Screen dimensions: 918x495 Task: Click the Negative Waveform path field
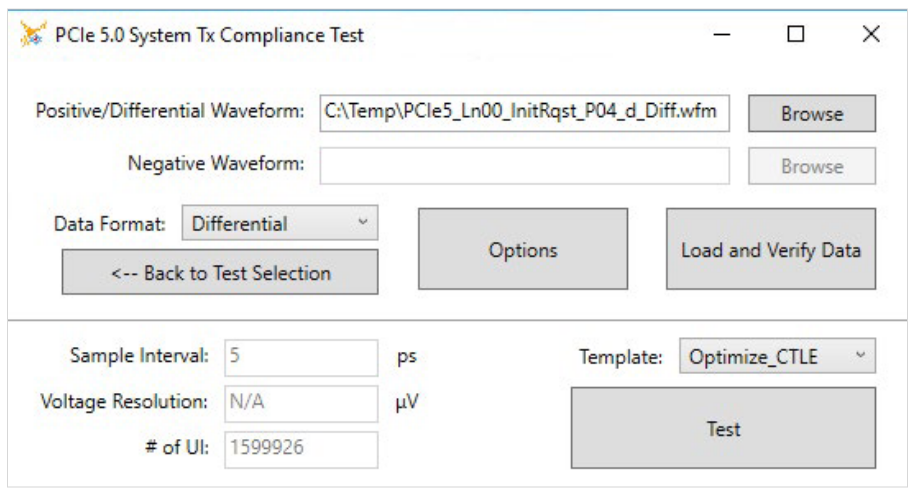524,166
